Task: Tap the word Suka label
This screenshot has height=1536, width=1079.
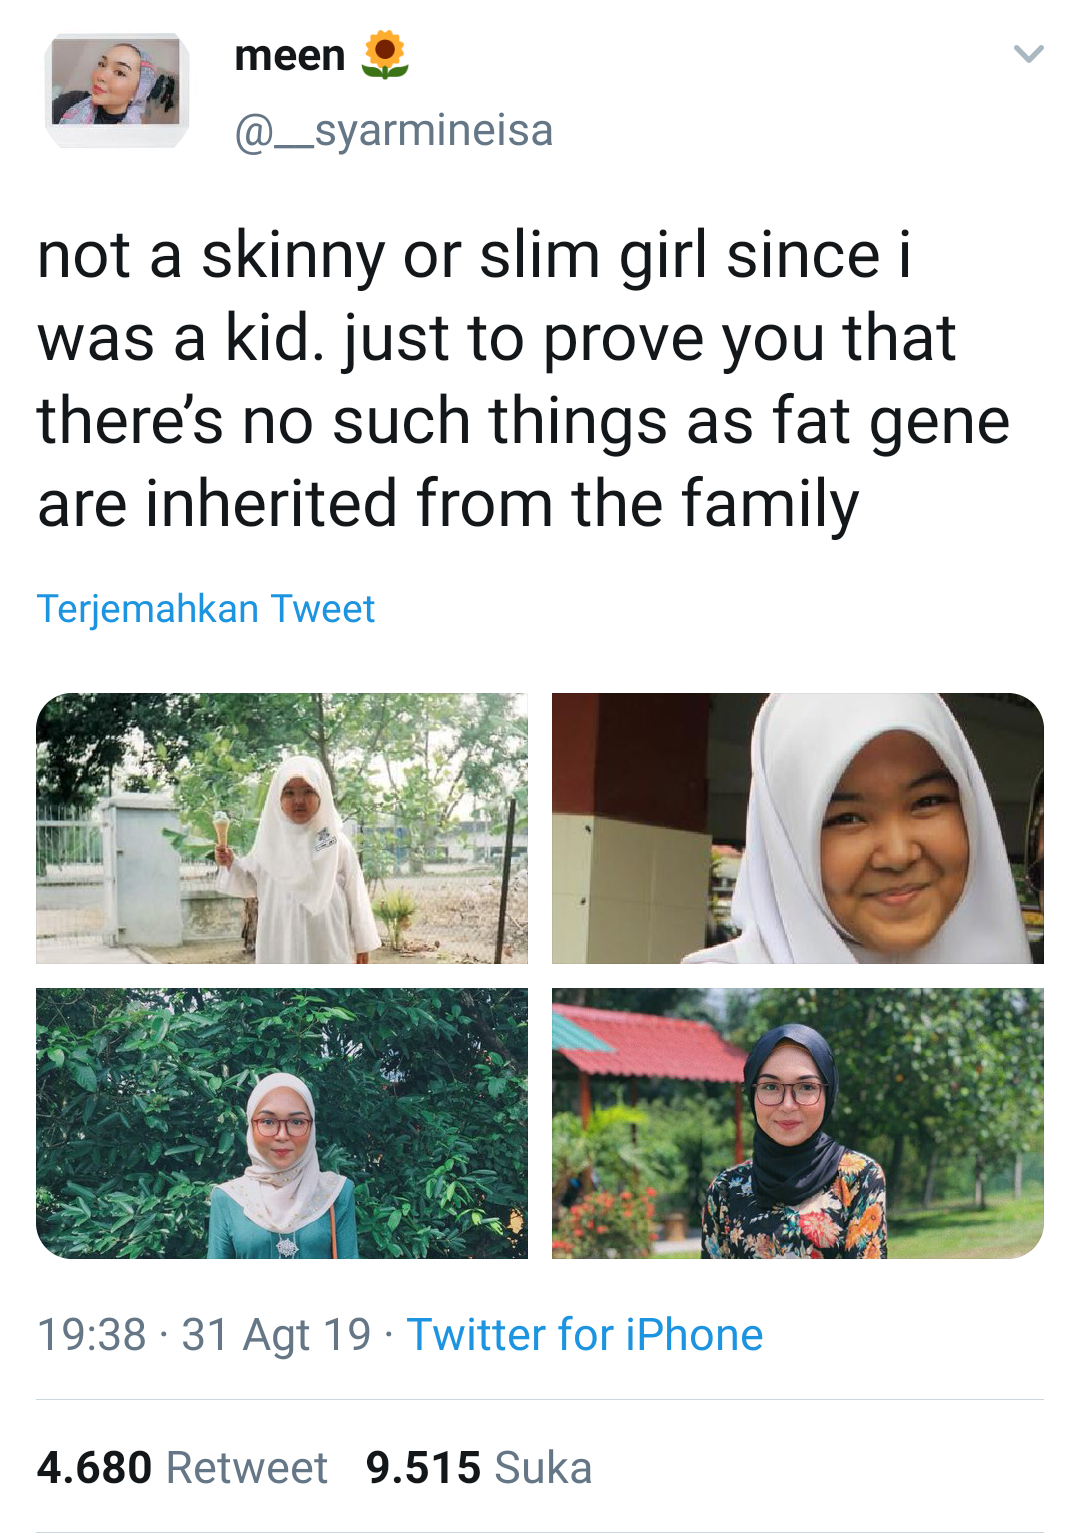Action: coord(543,1467)
